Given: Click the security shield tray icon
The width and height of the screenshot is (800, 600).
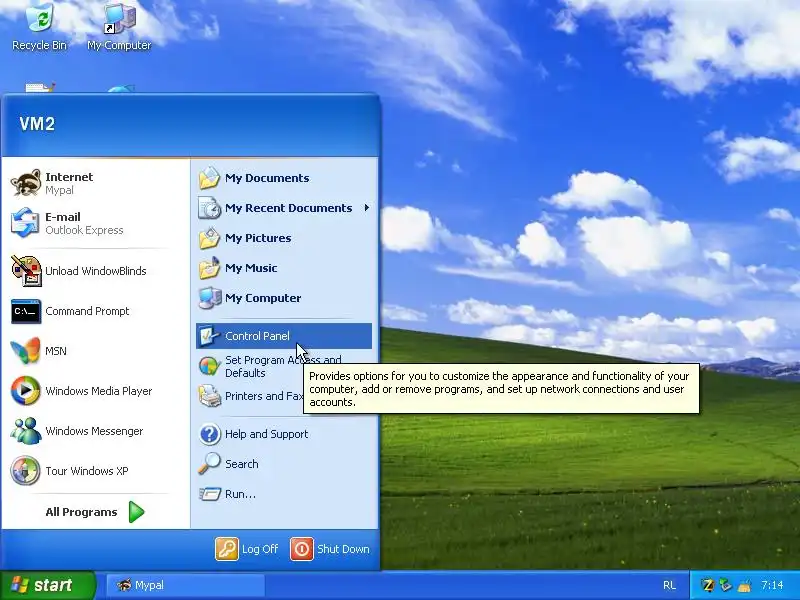Looking at the screenshot, I should coord(725,585).
